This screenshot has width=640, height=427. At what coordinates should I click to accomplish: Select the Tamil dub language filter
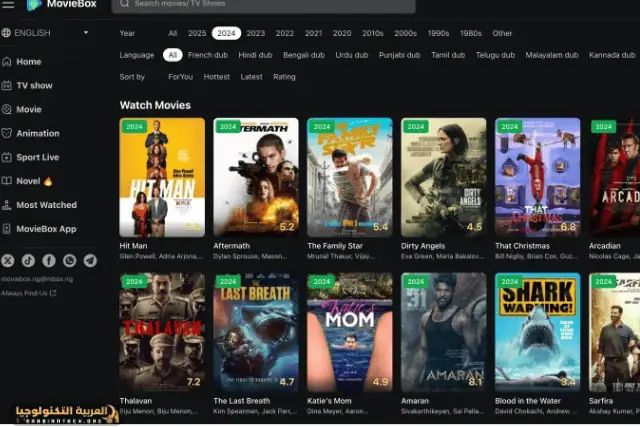tap(448, 55)
